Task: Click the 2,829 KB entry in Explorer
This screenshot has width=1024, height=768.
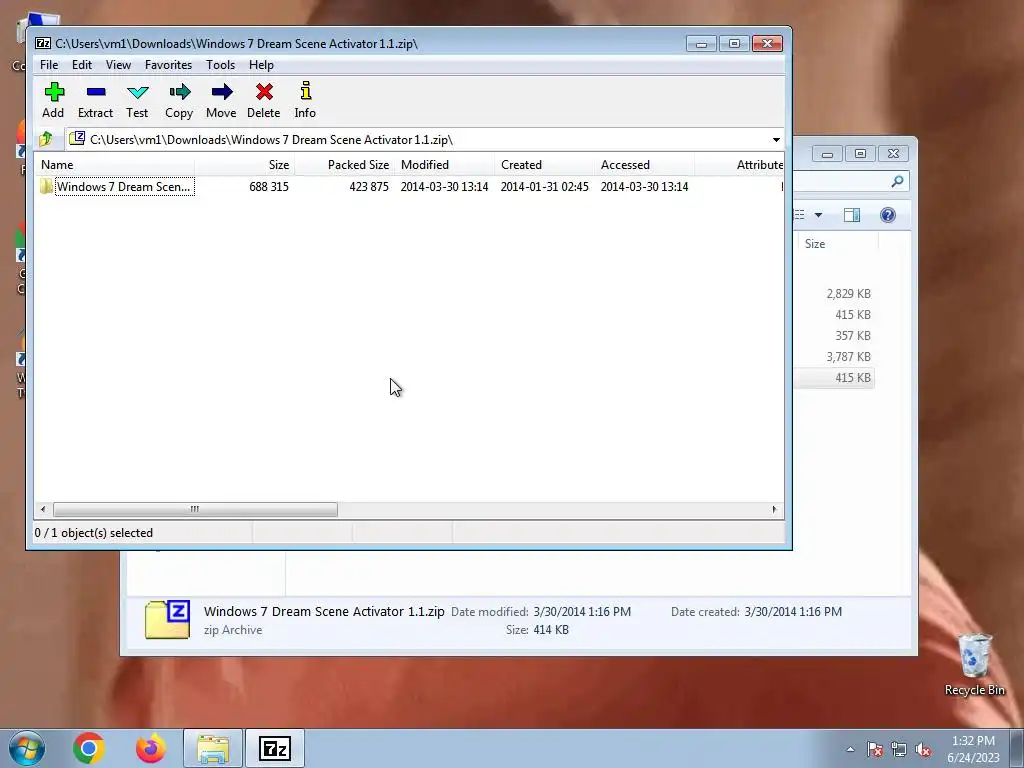Action: click(x=848, y=293)
